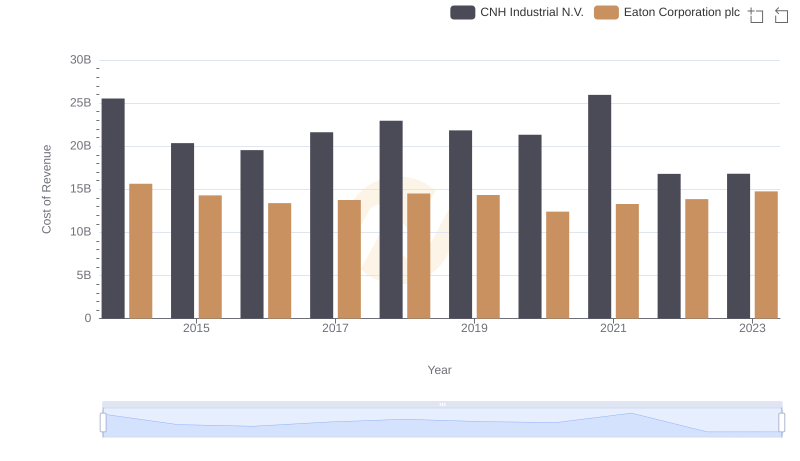The height and width of the screenshot is (461, 800).
Task: Click the Cost of Revenue axis title
Action: [x=46, y=189]
